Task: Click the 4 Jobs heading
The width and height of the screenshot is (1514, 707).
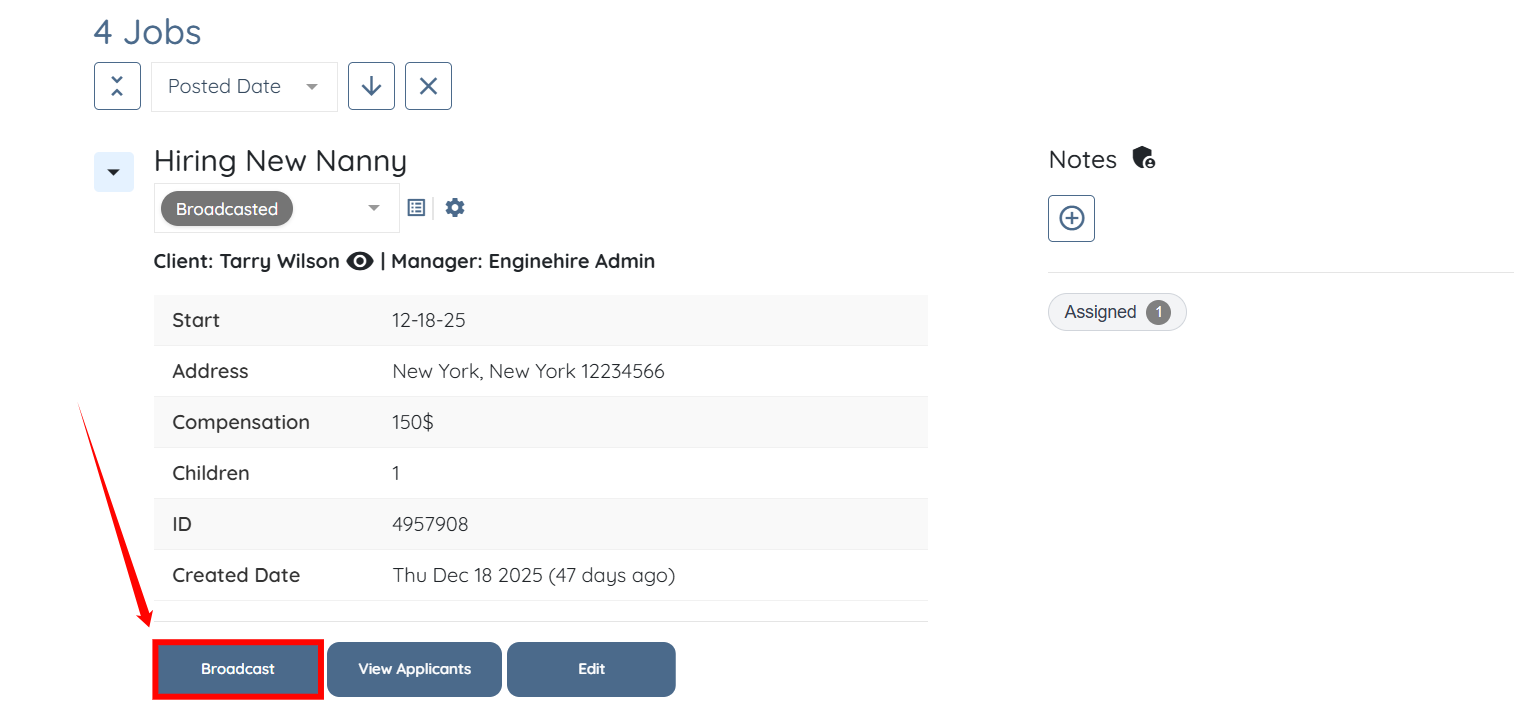Action: (147, 32)
